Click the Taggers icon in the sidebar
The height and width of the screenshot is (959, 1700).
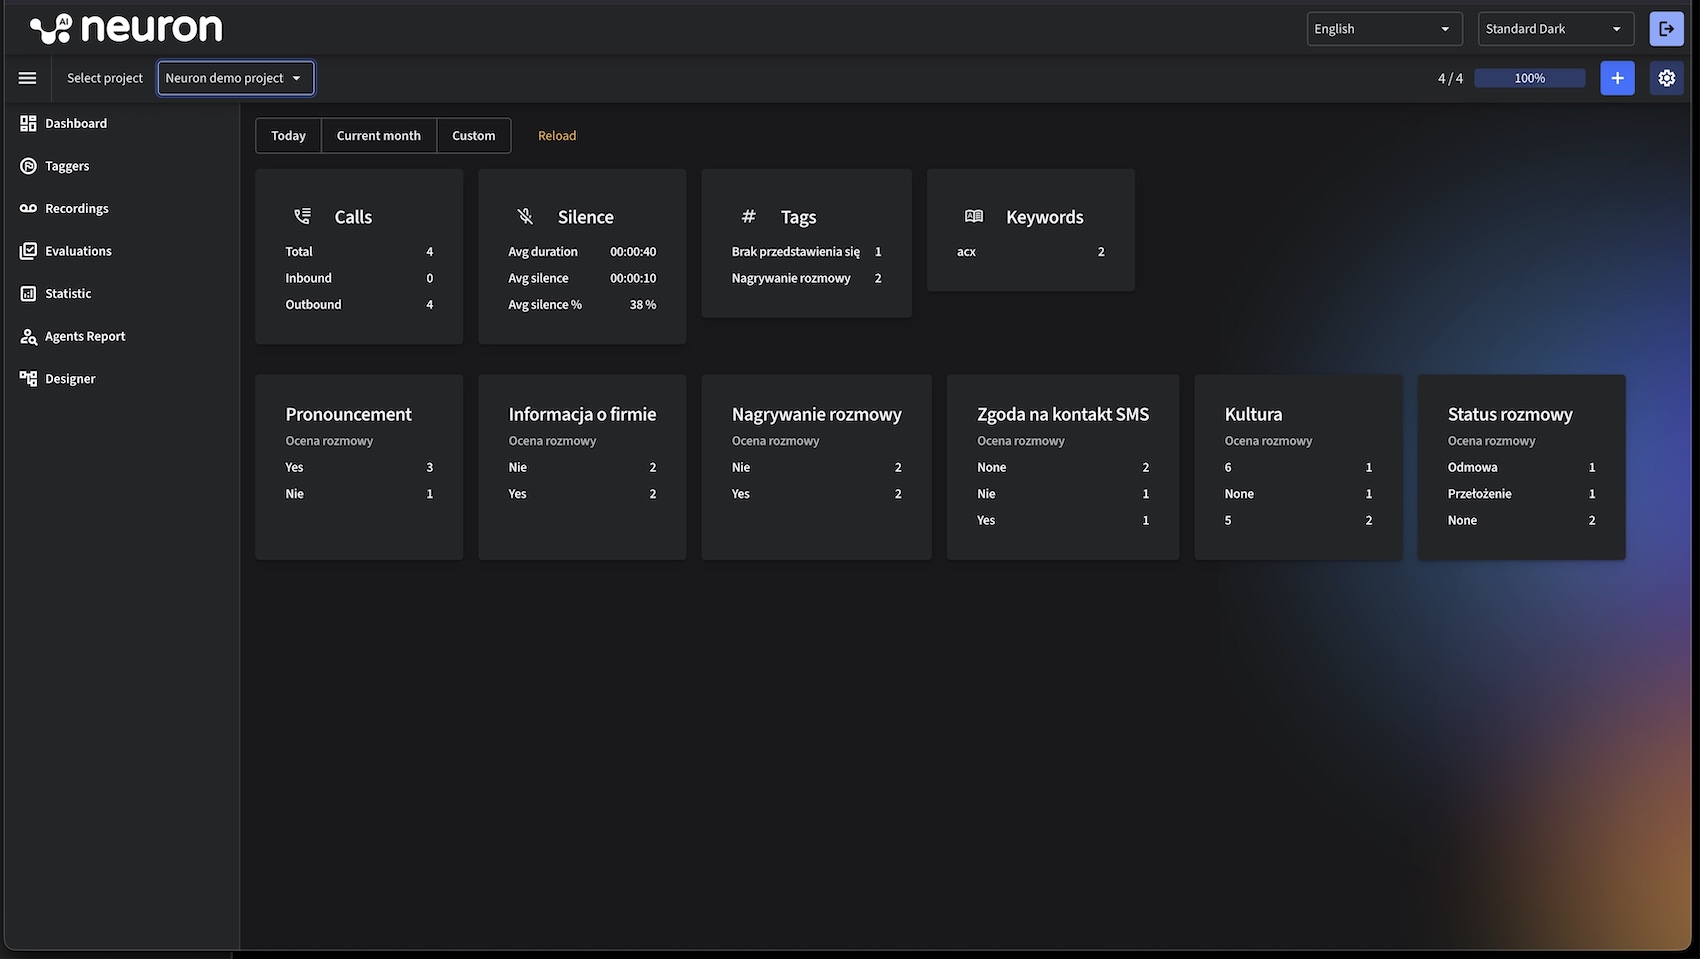tap(28, 166)
